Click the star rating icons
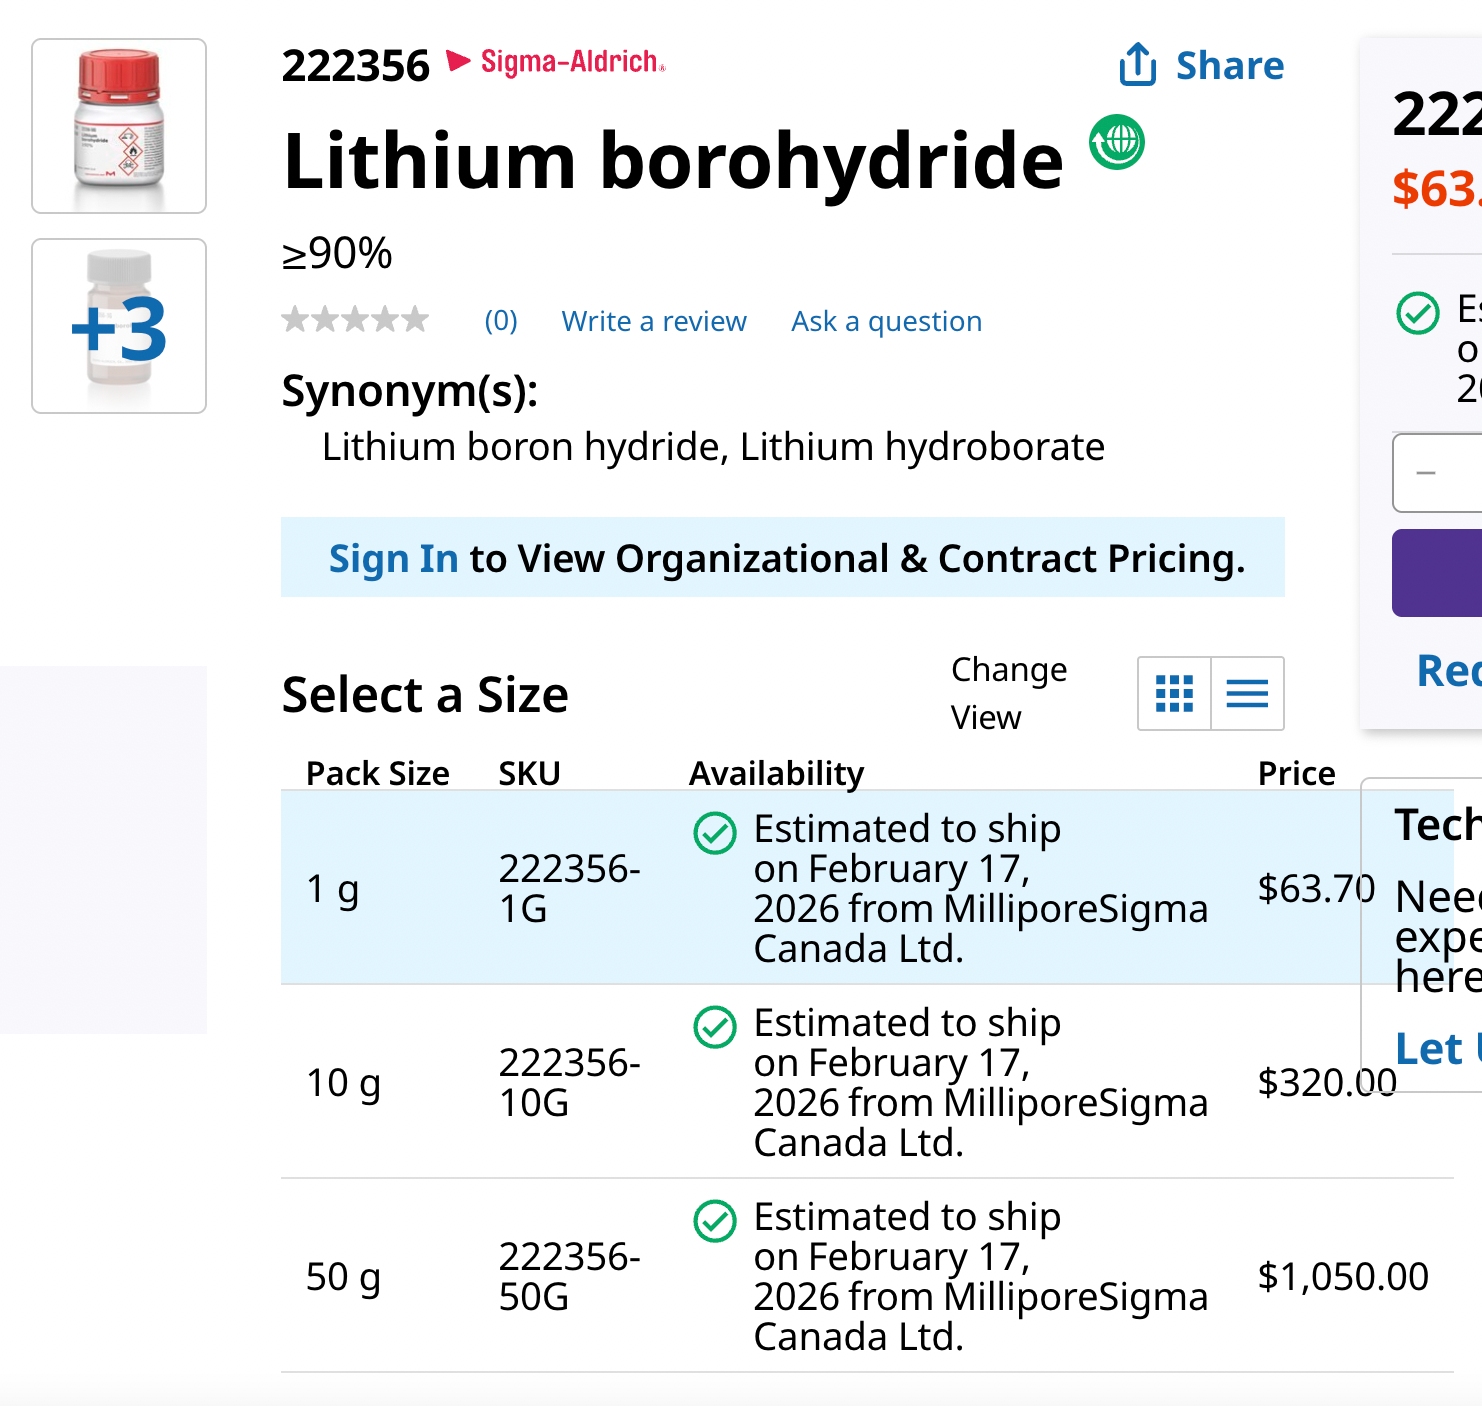Viewport: 1482px width, 1406px height. pos(355,320)
